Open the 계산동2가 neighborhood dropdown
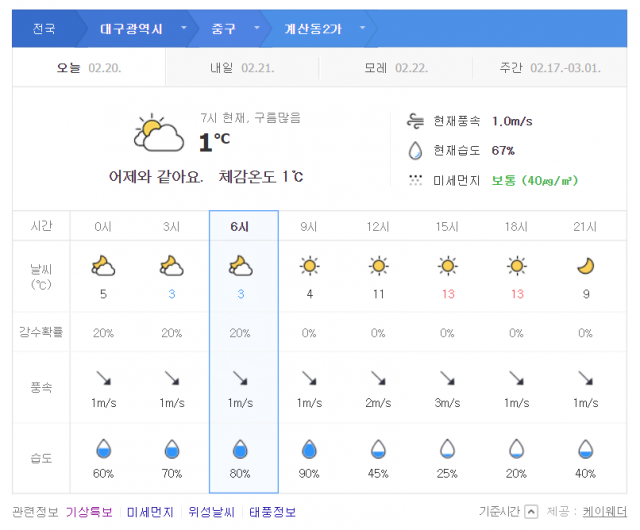Image resolution: width=640 pixels, height=530 pixels. (362, 28)
